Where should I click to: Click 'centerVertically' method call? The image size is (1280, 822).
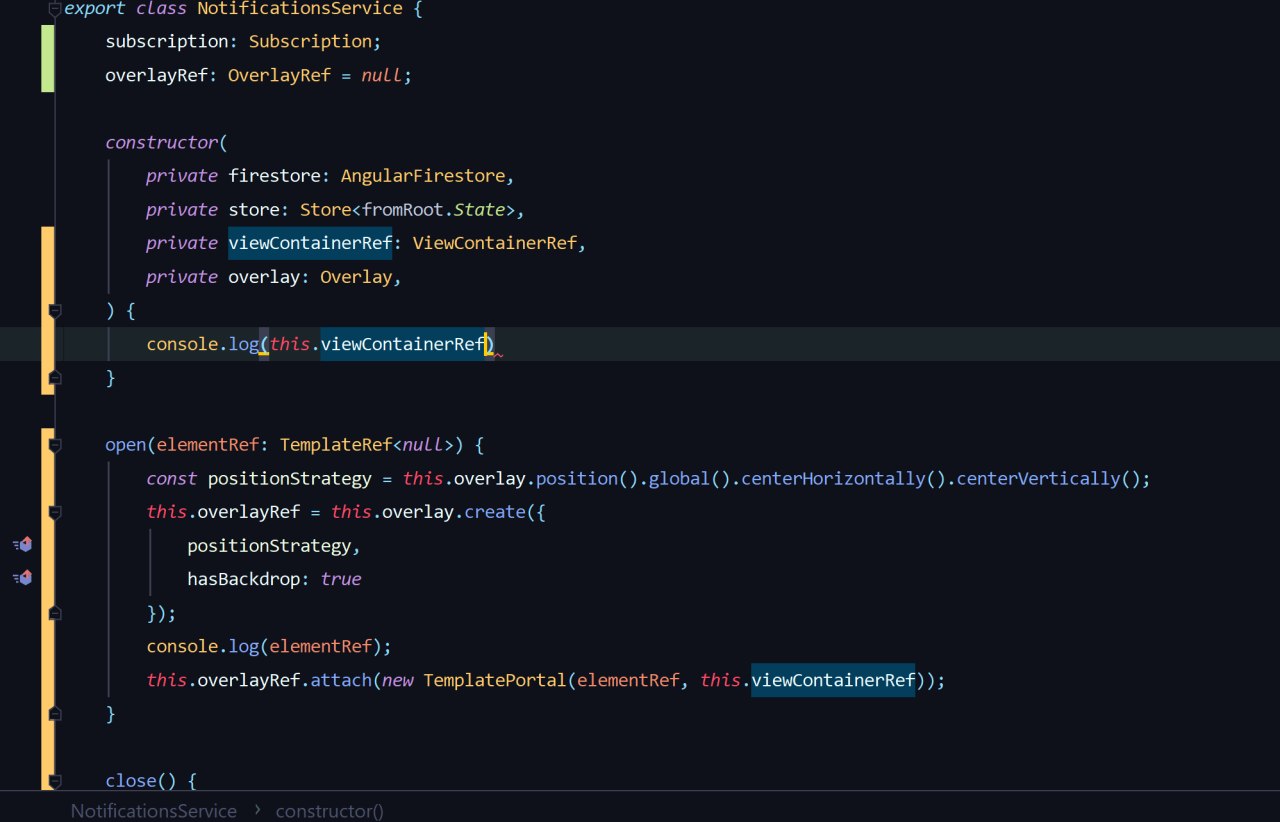1038,478
